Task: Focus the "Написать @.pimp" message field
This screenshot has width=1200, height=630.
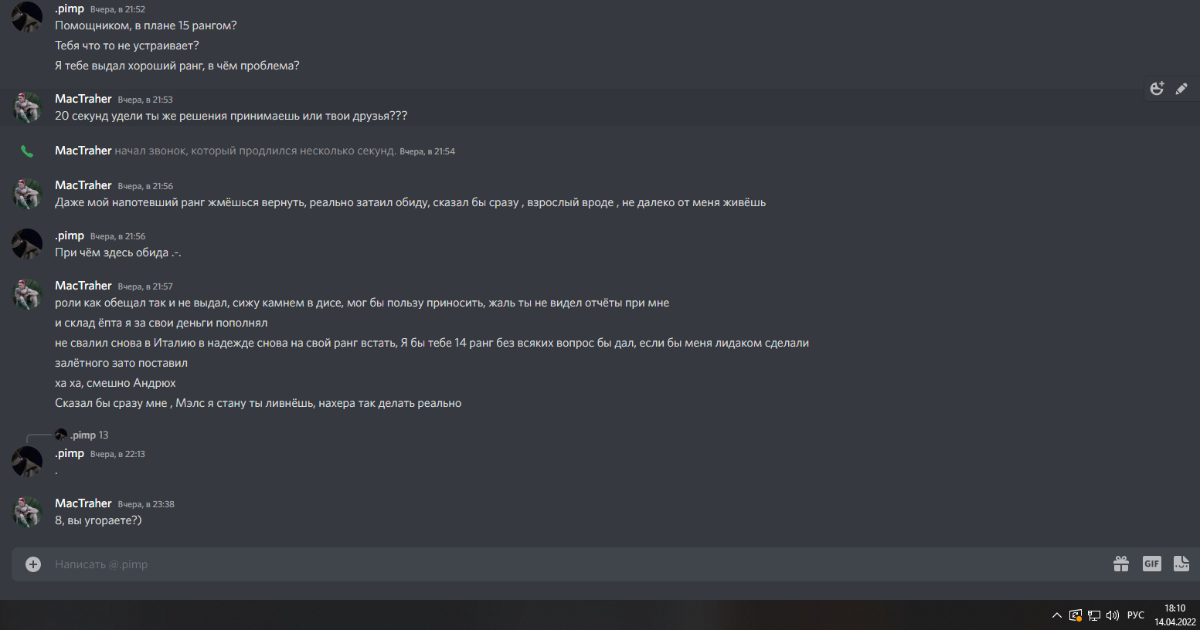Action: click(x=500, y=564)
